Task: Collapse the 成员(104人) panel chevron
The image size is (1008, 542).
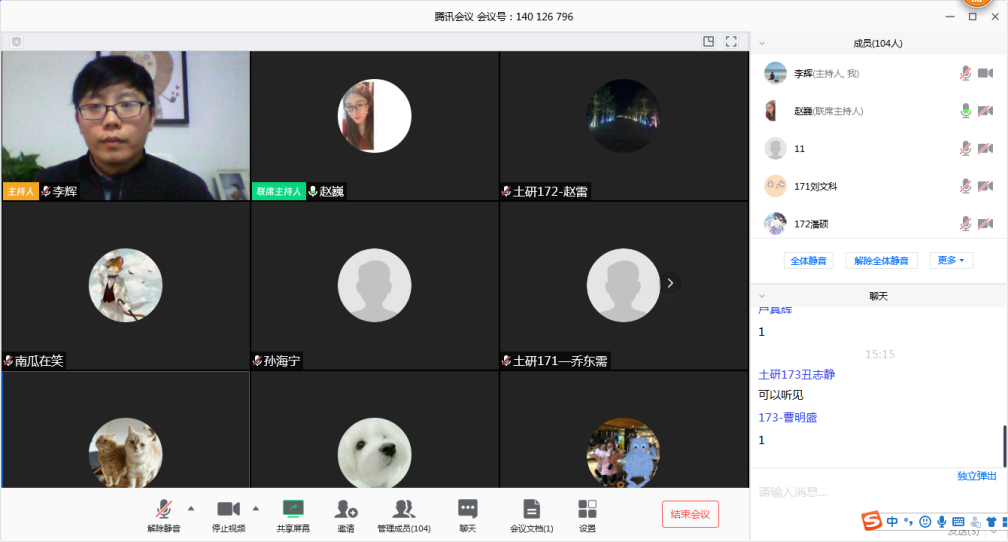Action: pyautogui.click(x=762, y=44)
